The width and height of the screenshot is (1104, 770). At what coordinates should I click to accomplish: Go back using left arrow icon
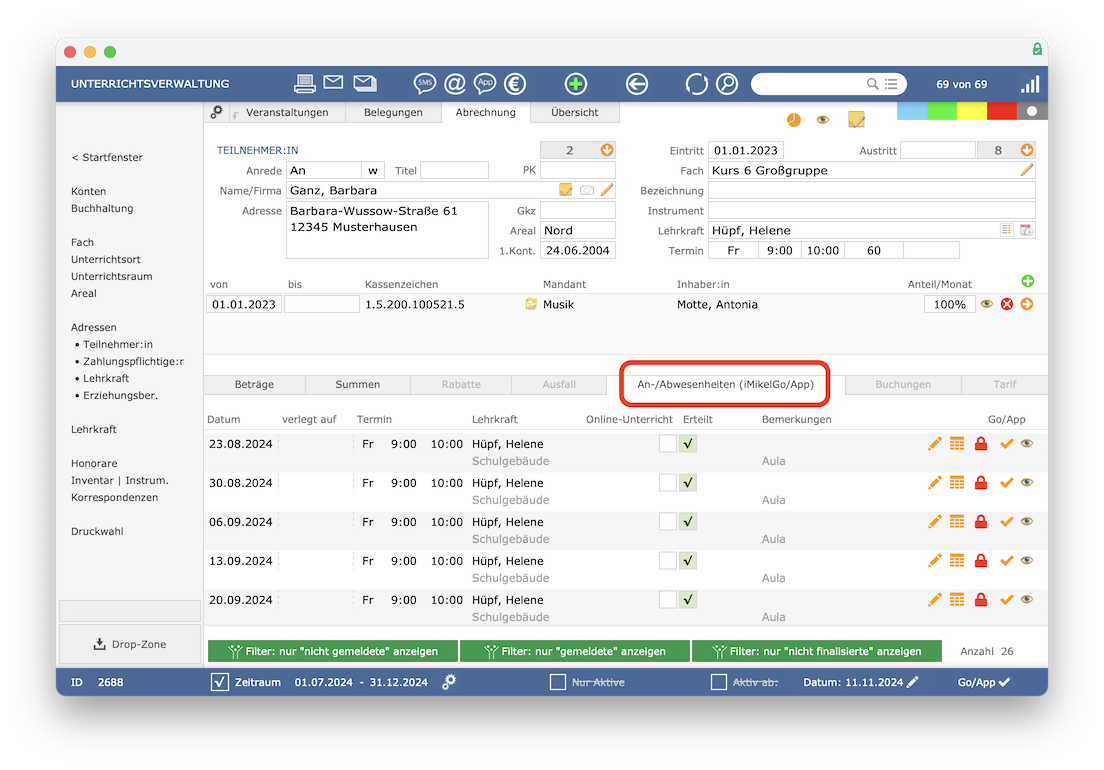[636, 84]
